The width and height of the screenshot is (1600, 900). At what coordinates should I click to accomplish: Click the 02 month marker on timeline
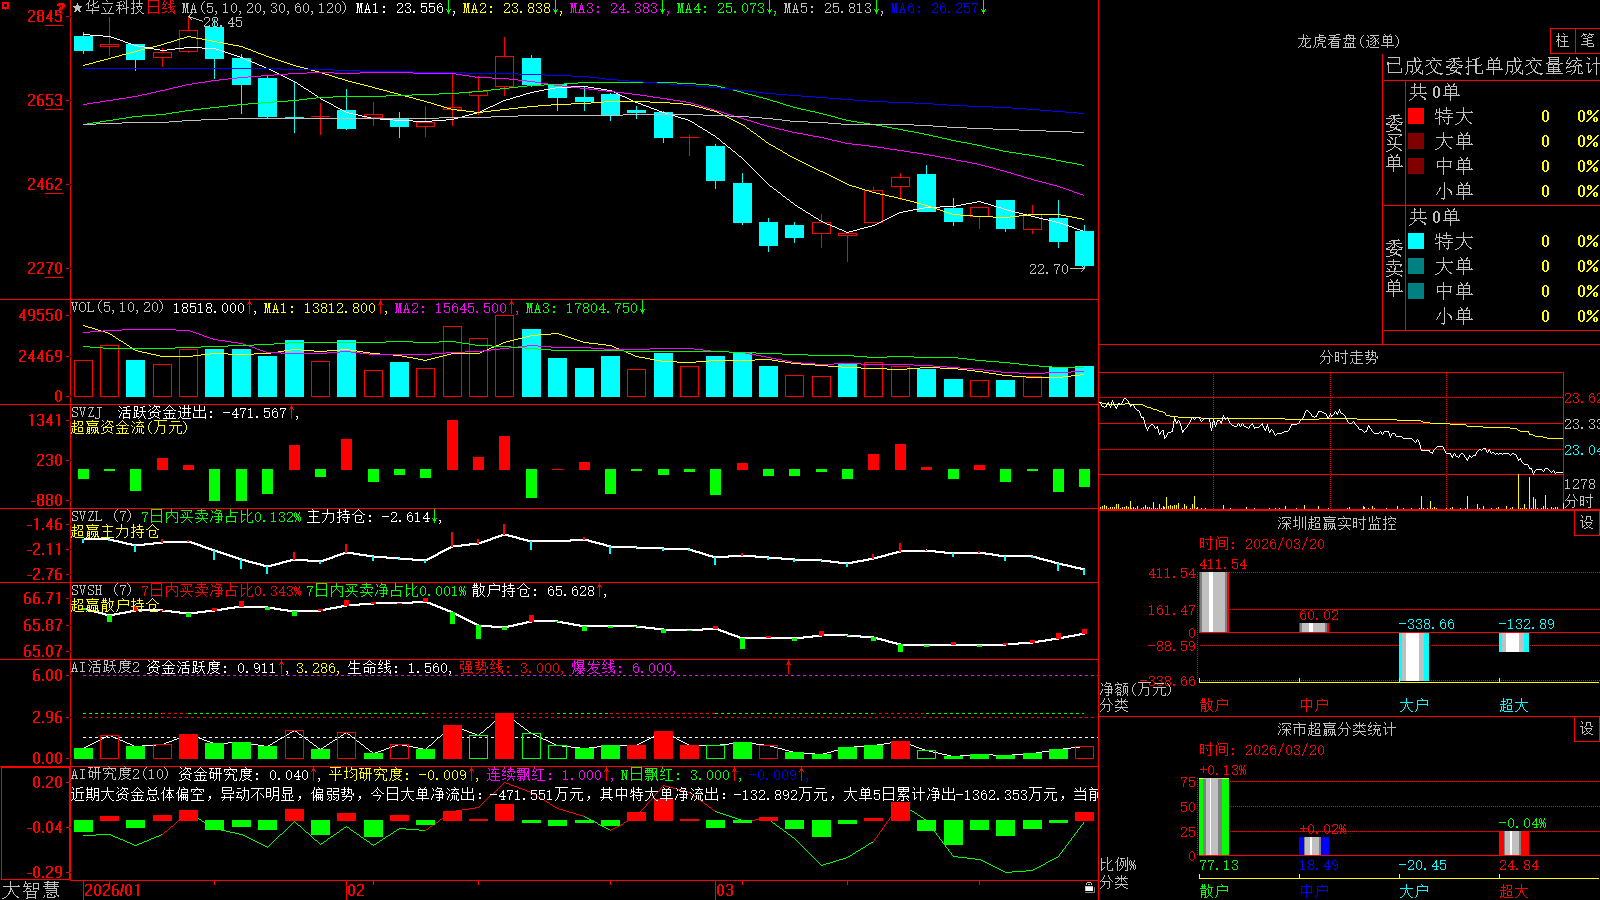tap(355, 890)
